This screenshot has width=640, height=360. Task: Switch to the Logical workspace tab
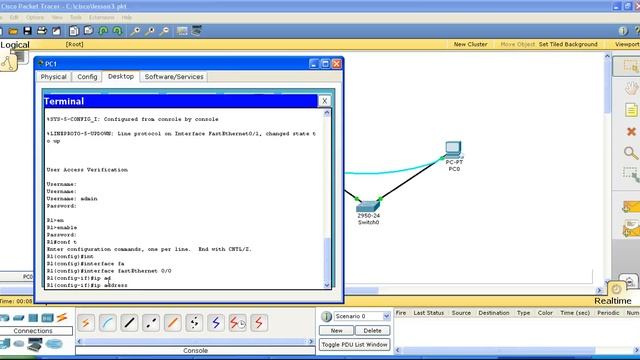15,45
